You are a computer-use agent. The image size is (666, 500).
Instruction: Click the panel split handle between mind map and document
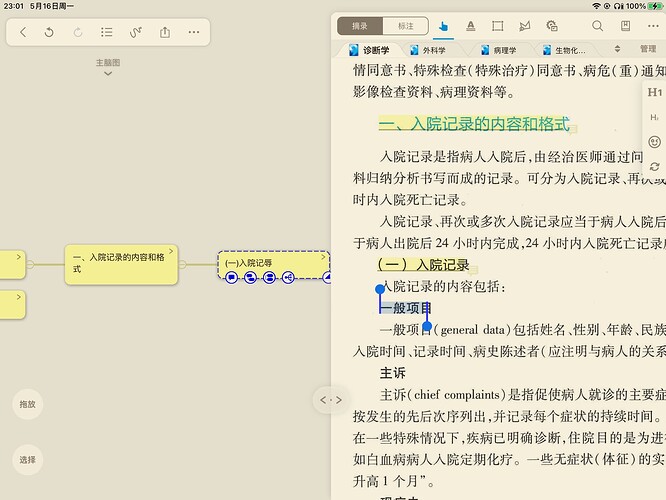point(330,400)
